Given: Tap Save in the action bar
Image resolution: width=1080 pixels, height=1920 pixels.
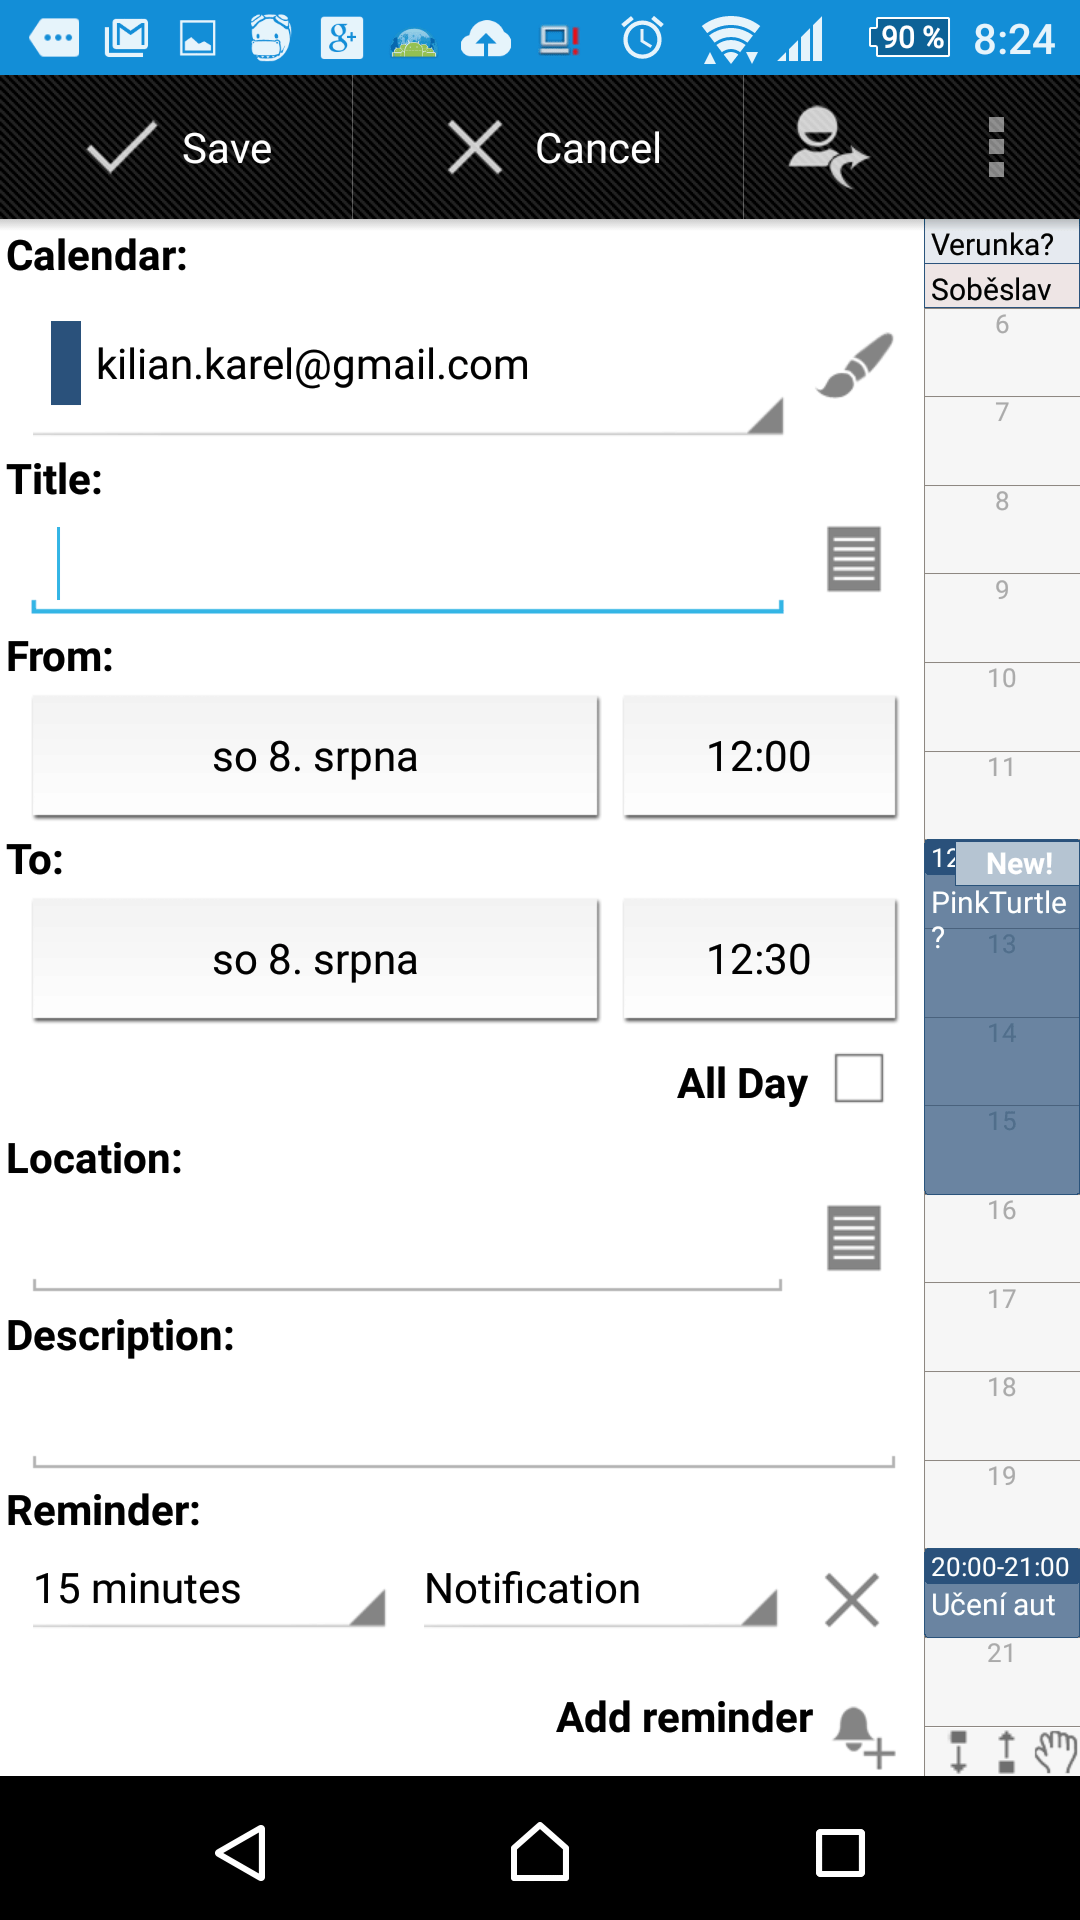Looking at the screenshot, I should 178,148.
